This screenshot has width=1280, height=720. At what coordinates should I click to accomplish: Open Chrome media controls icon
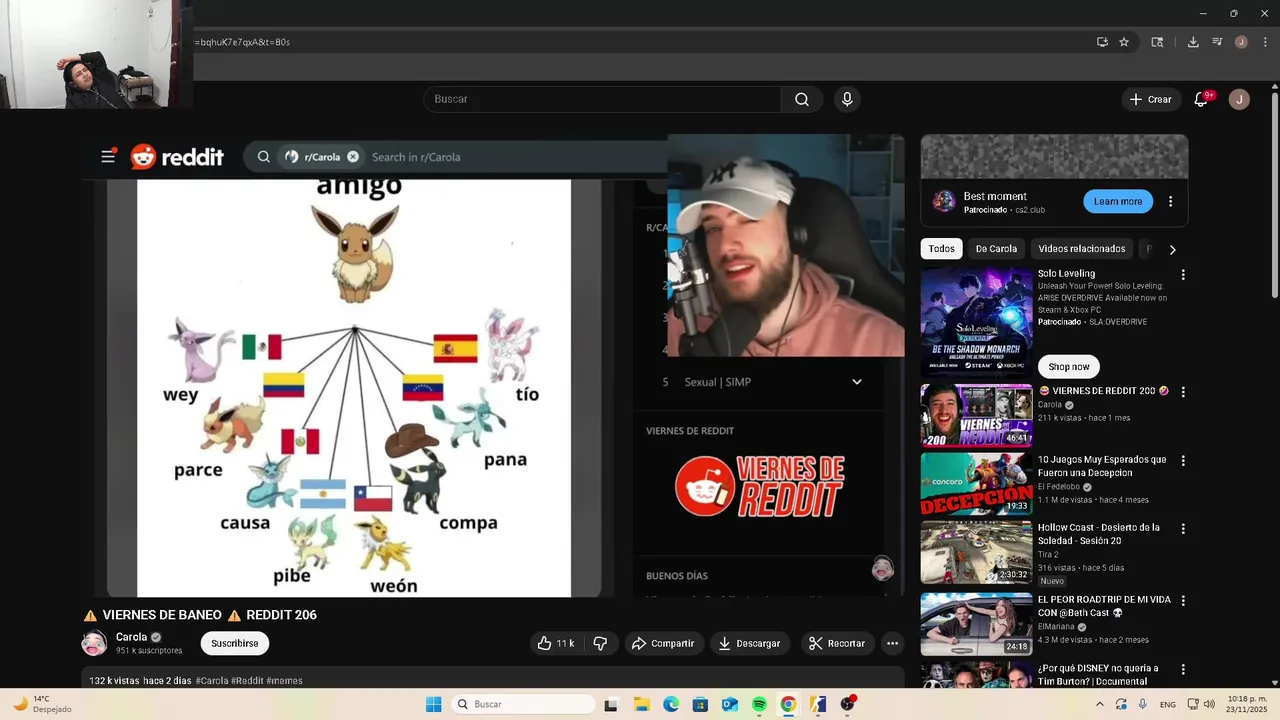tap(1217, 42)
